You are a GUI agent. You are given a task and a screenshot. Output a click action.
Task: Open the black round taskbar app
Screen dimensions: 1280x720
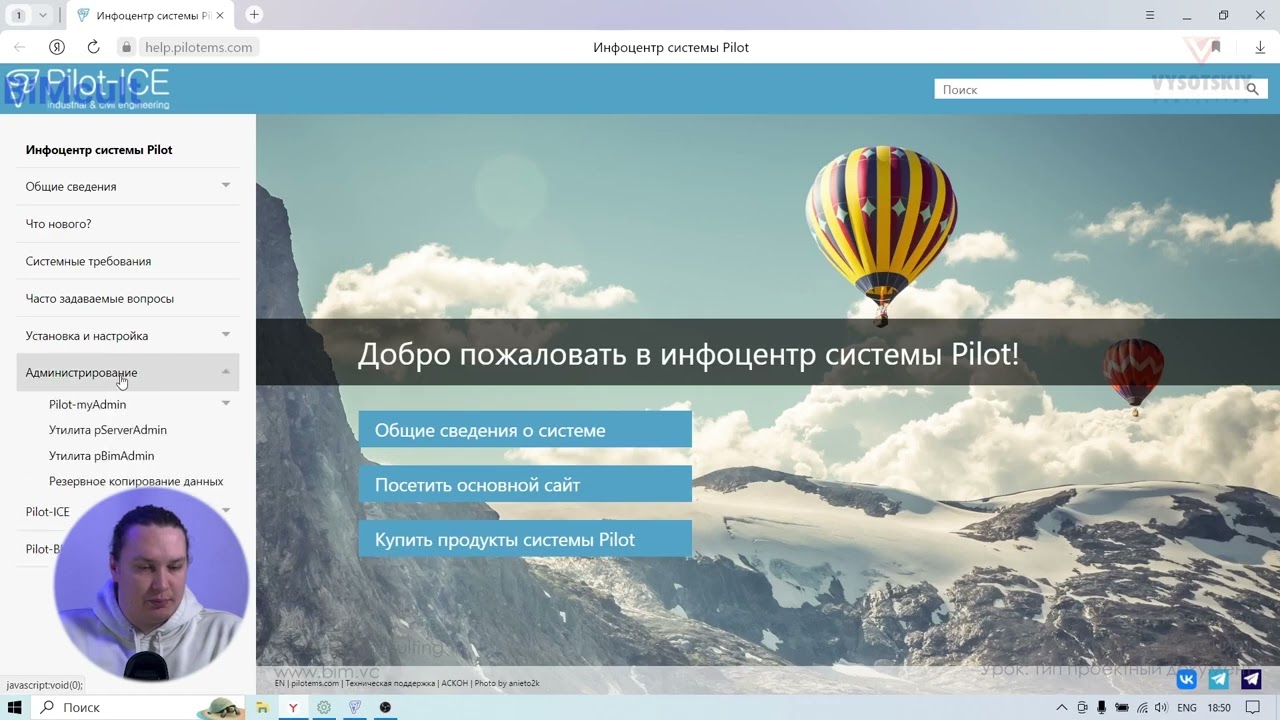coord(385,707)
